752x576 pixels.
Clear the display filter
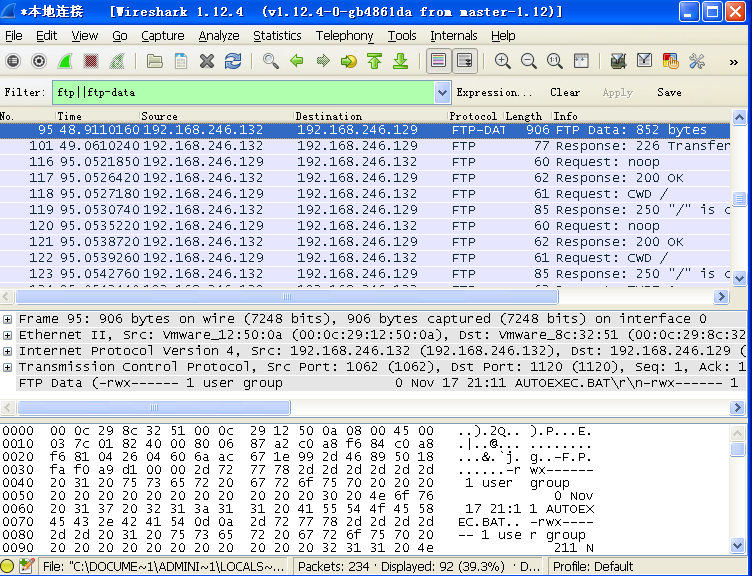565,93
